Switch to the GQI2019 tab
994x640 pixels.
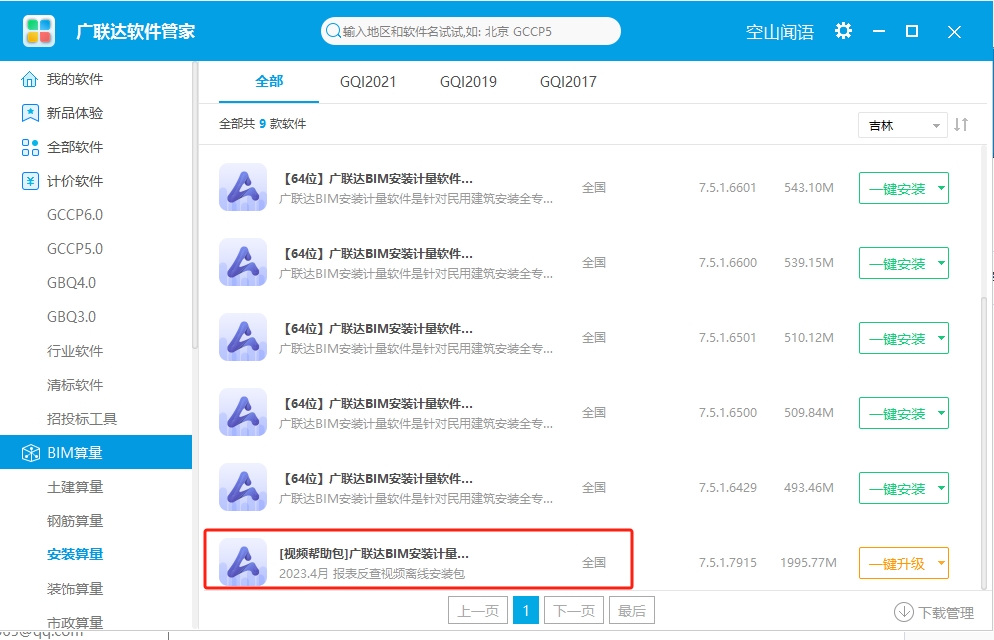[x=468, y=81]
